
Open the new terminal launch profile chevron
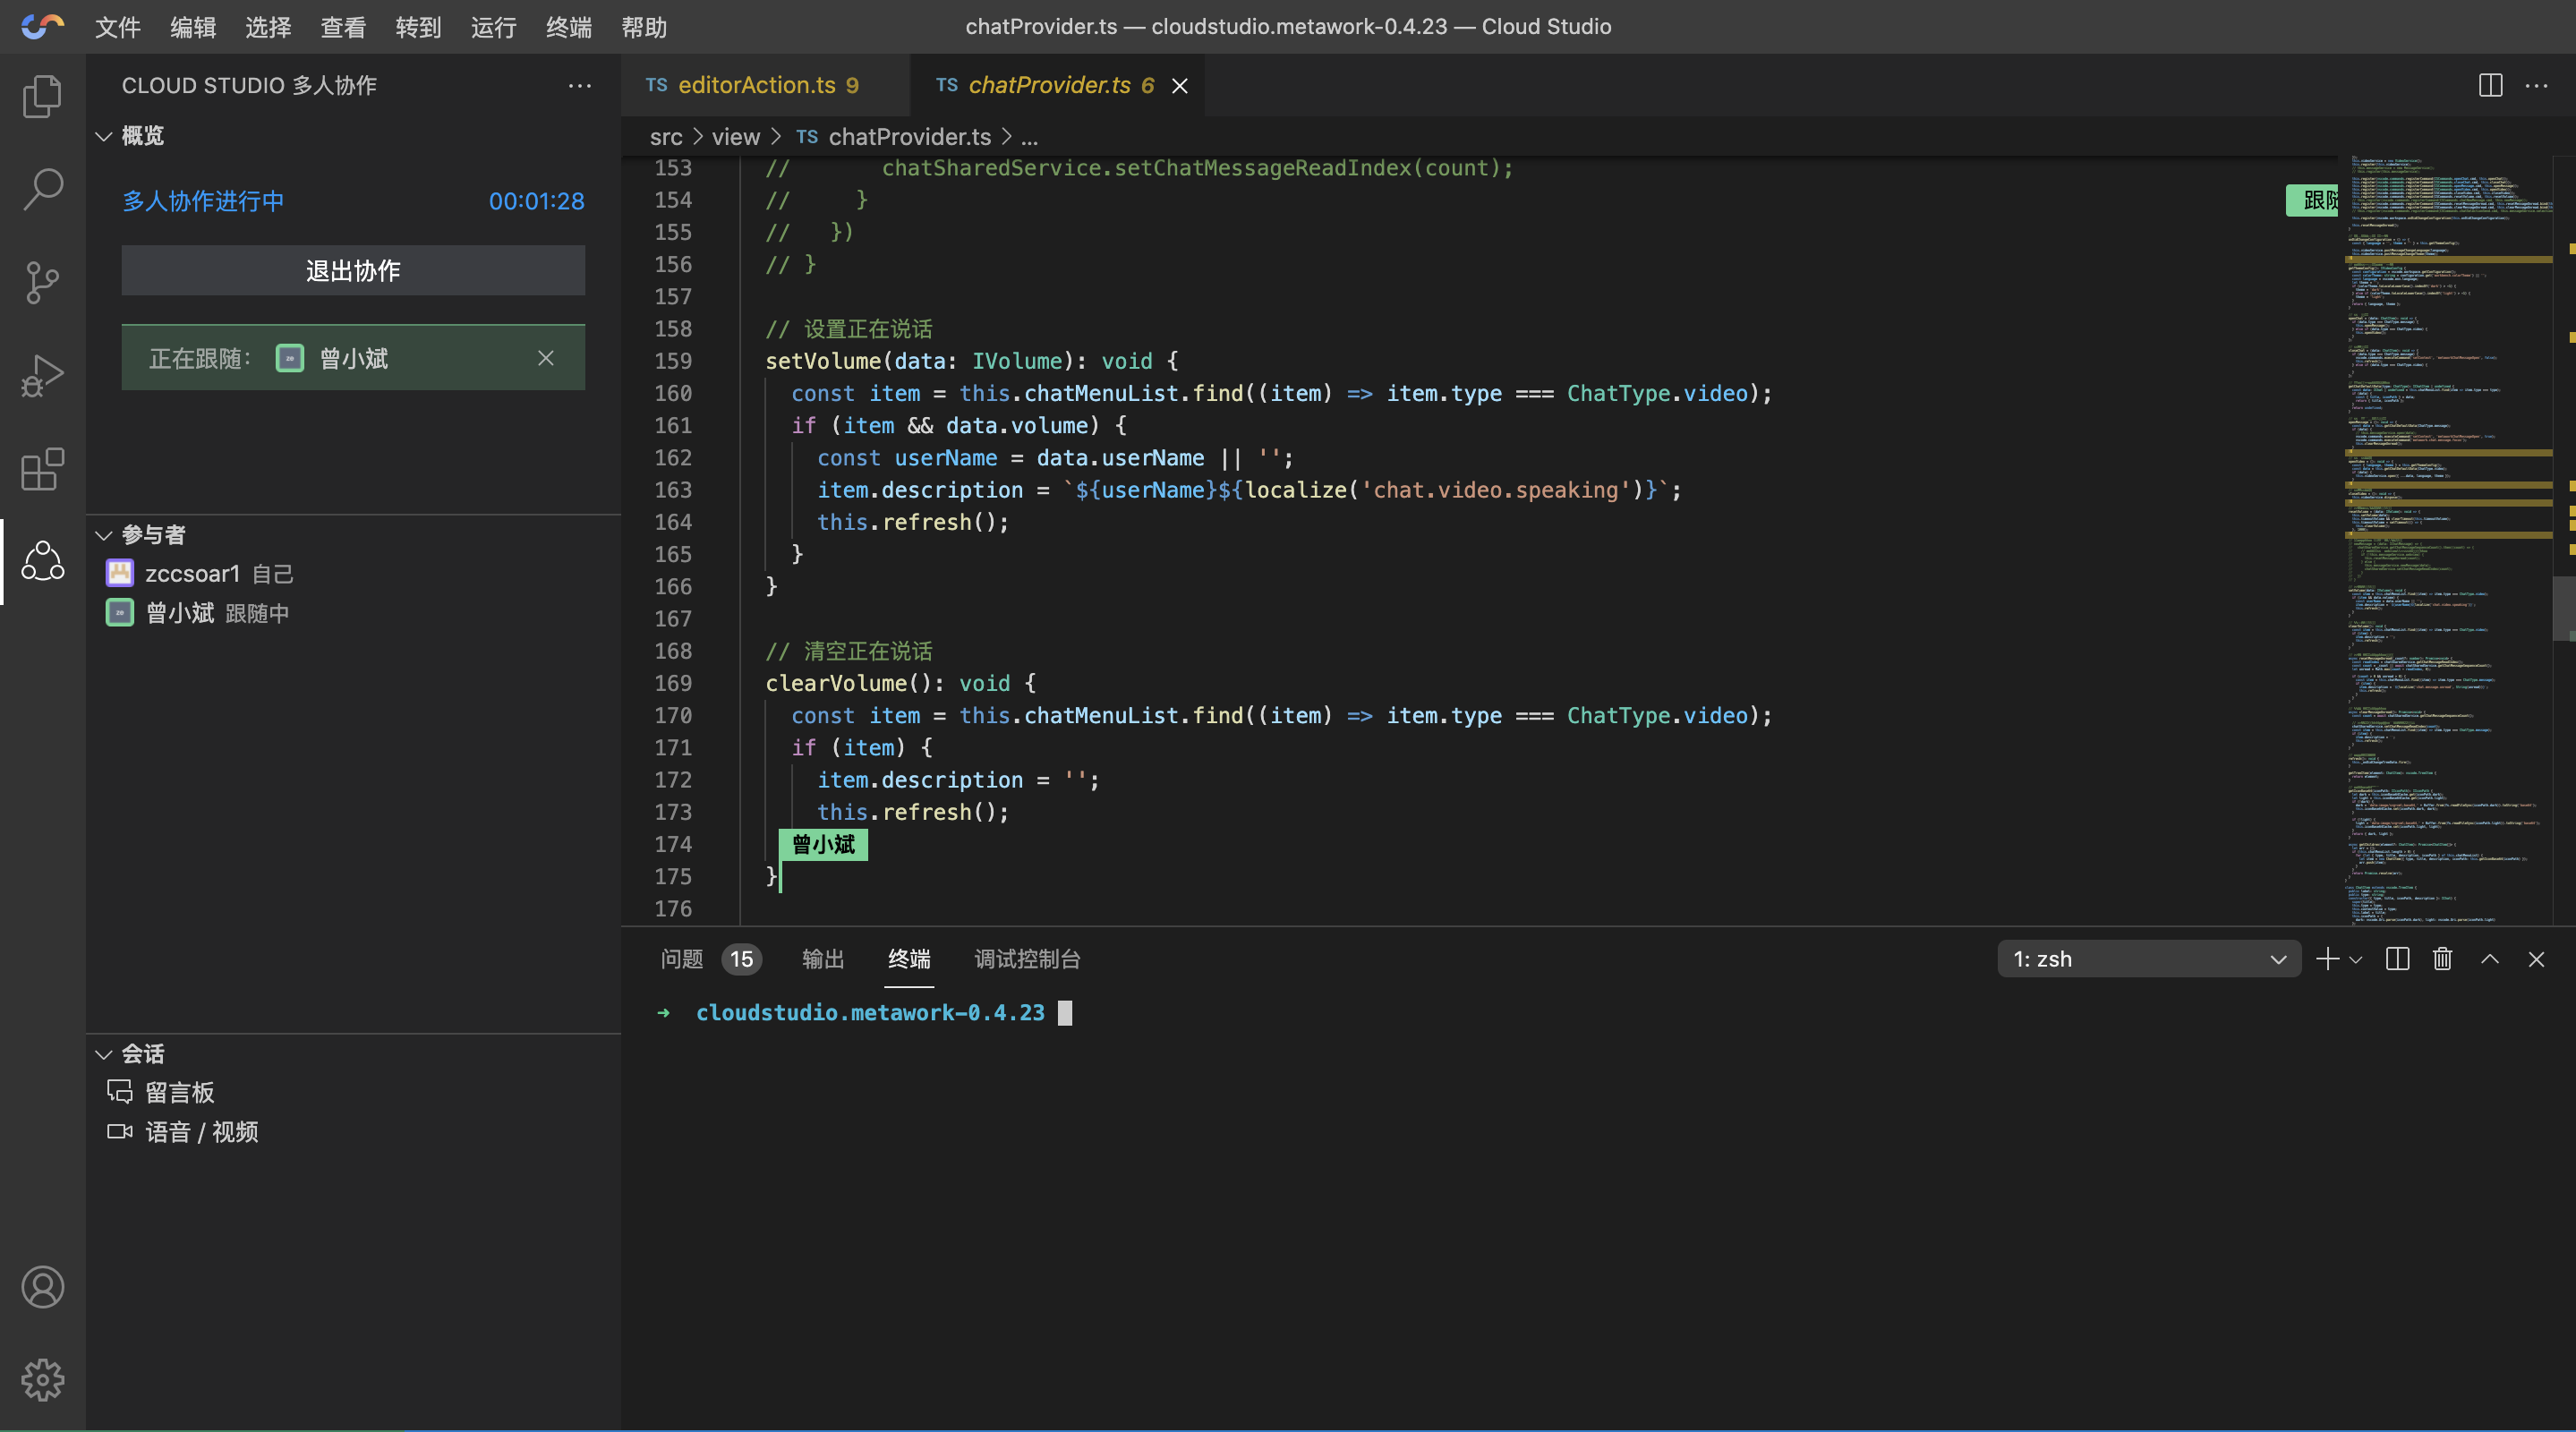click(x=2356, y=959)
